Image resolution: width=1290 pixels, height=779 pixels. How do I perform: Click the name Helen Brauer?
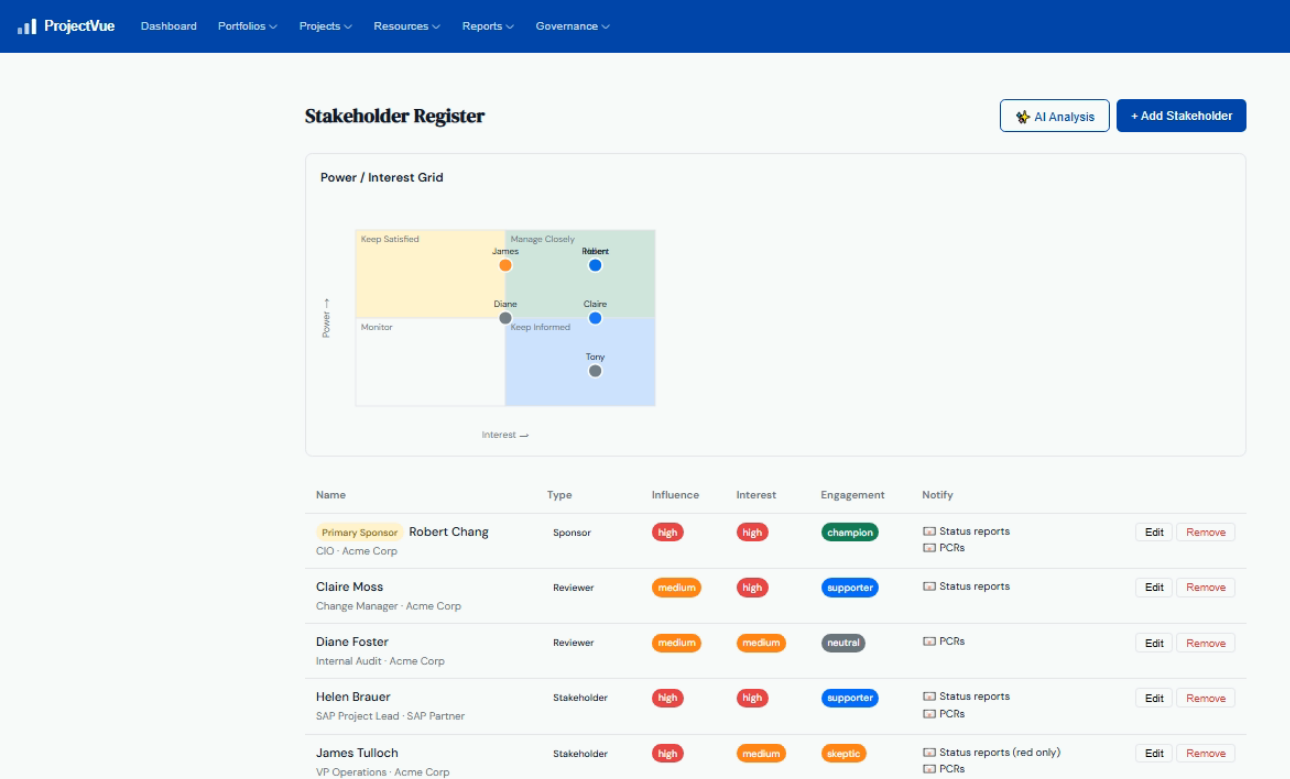coord(353,696)
